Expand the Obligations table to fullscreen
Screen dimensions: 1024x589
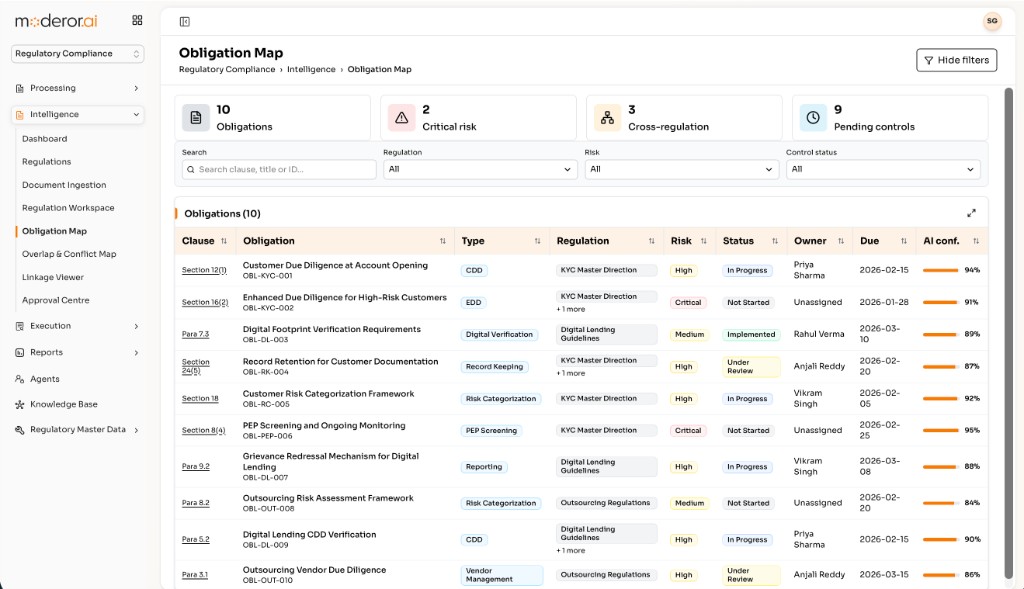[971, 213]
